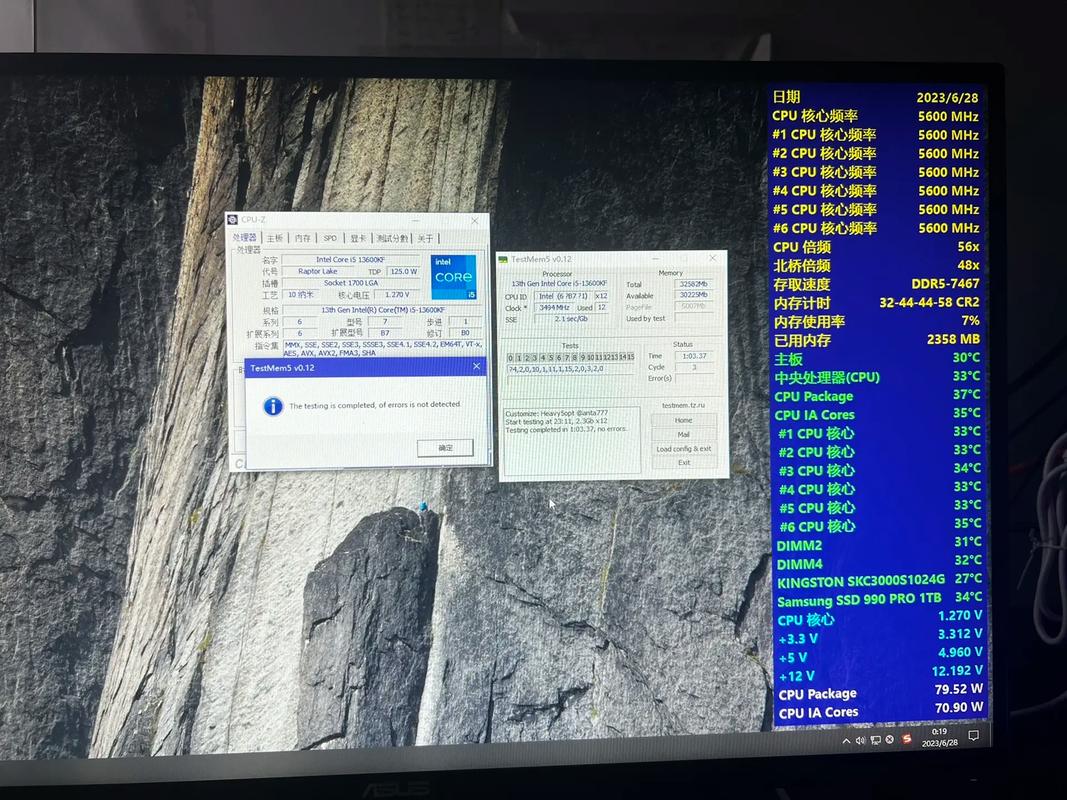
Task: Open the network tray icon
Action: tap(875, 740)
